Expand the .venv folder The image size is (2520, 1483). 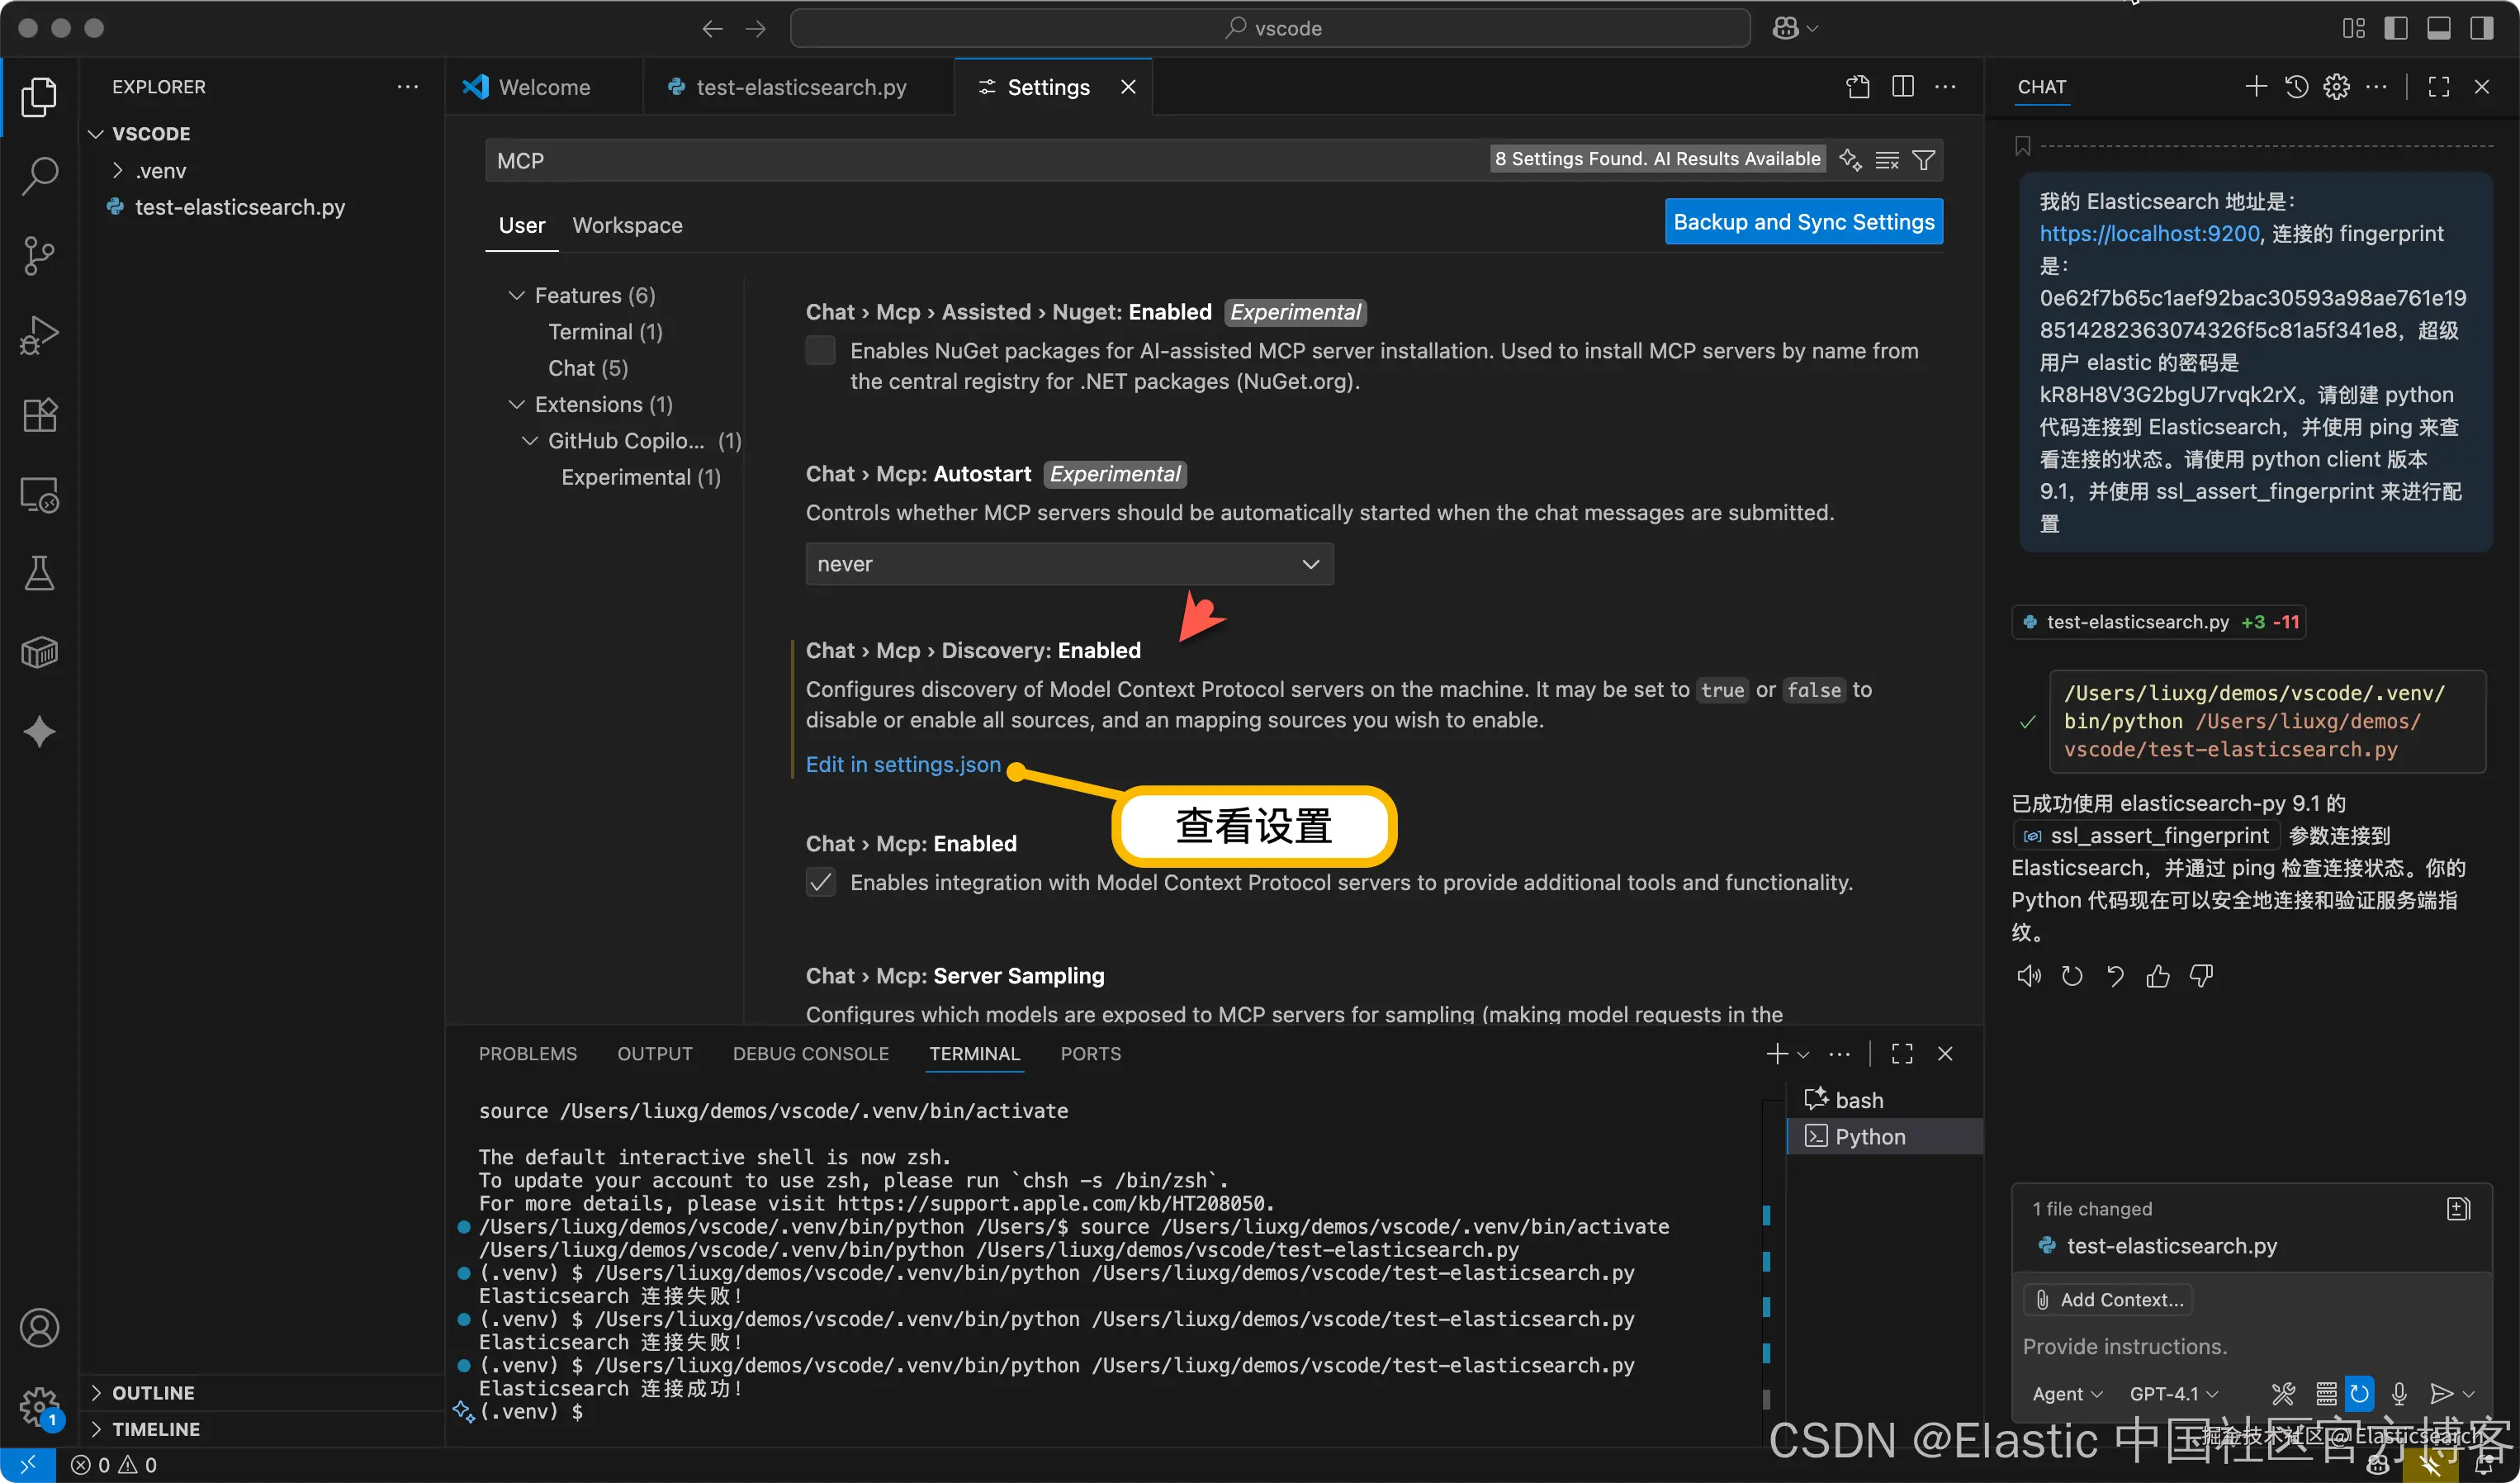tap(117, 171)
